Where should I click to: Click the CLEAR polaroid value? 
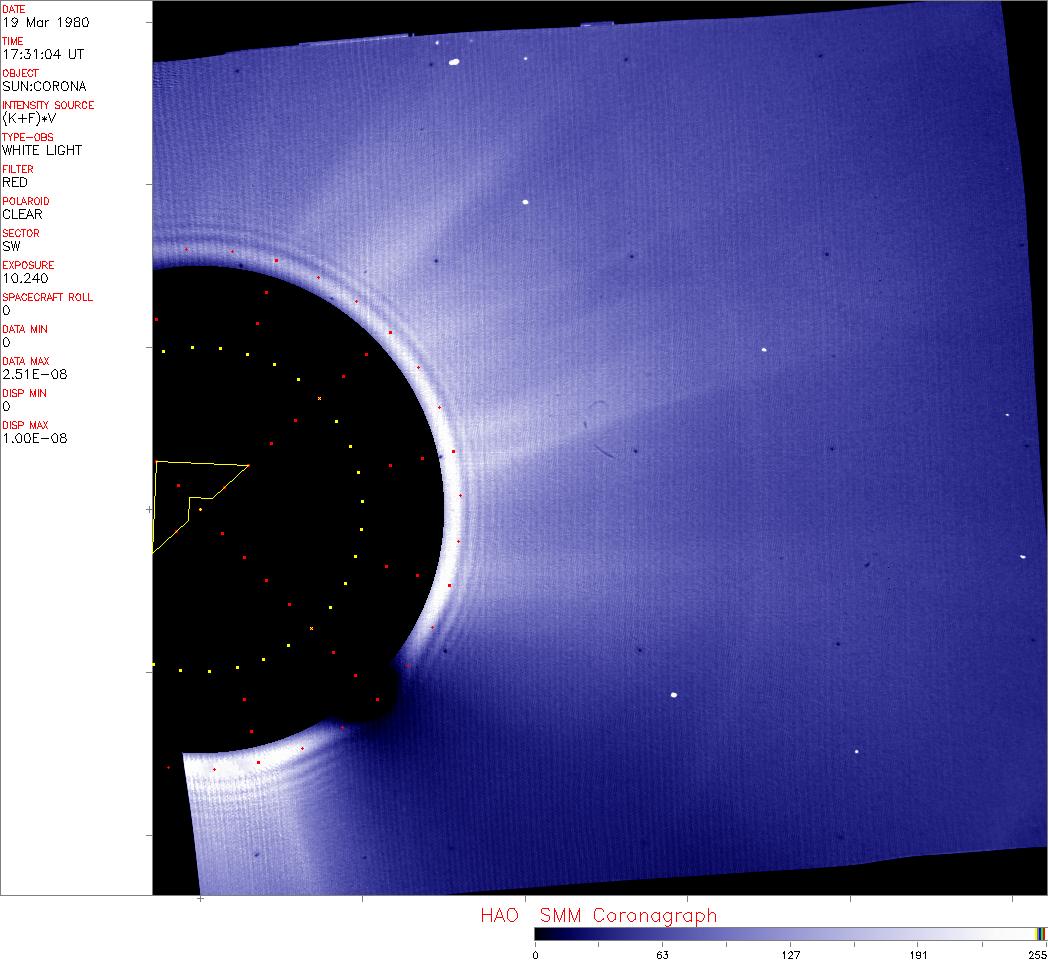click(23, 214)
